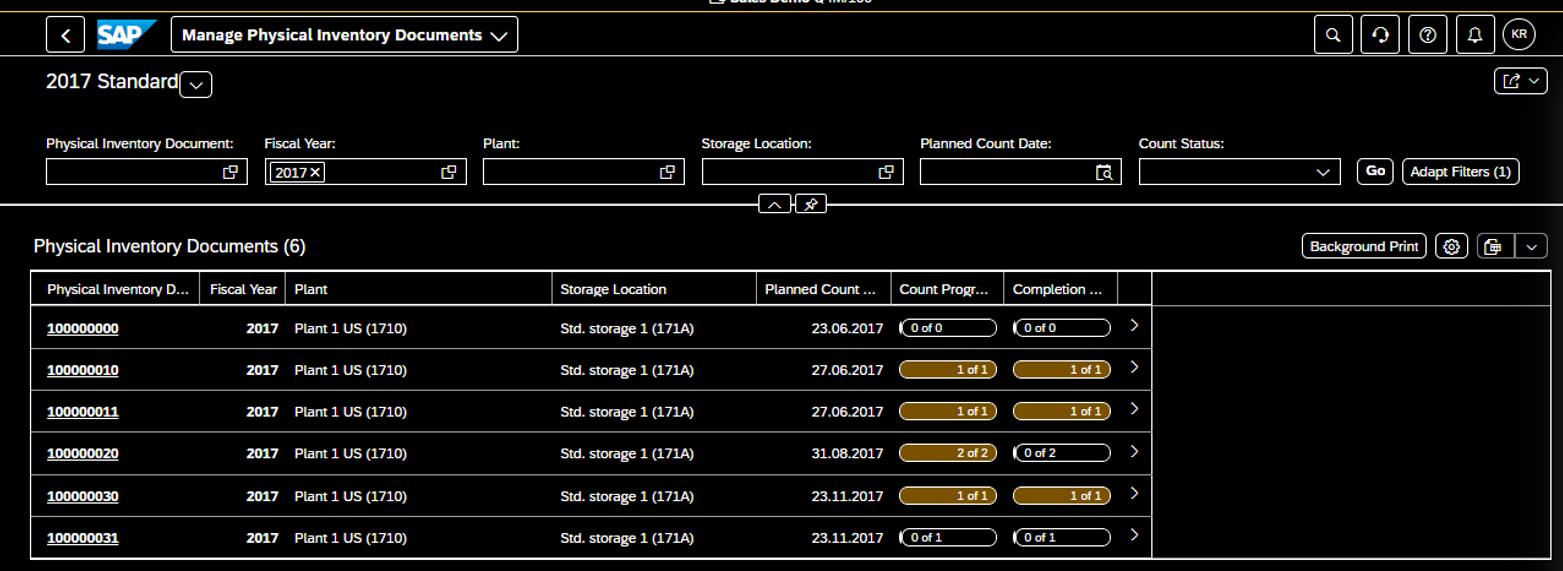Open document link 100000011
The height and width of the screenshot is (571, 1563).
pyautogui.click(x=83, y=412)
